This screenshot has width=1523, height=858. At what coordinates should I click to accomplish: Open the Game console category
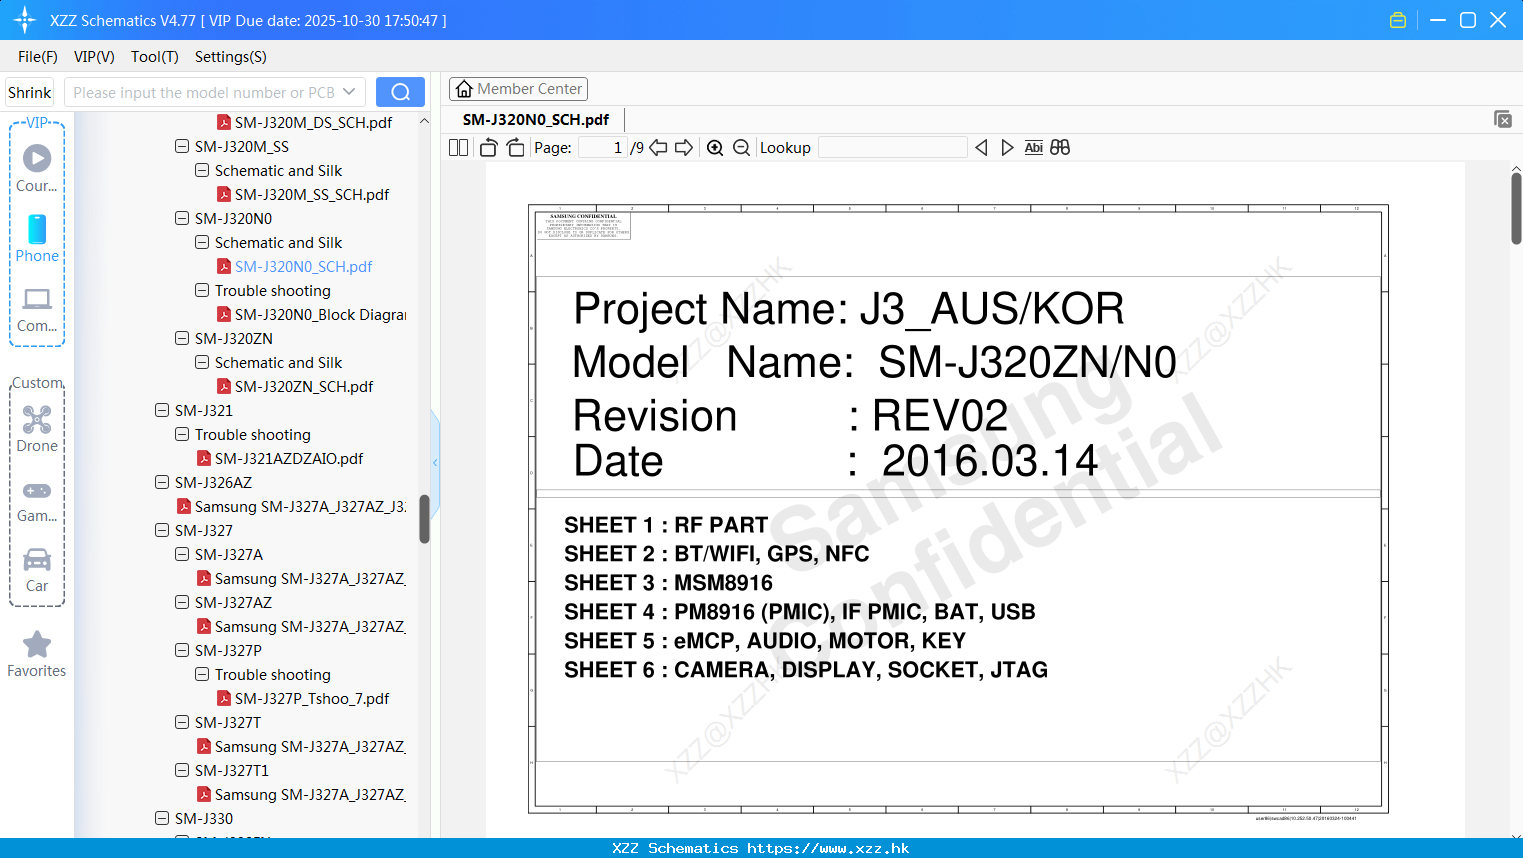coord(37,500)
